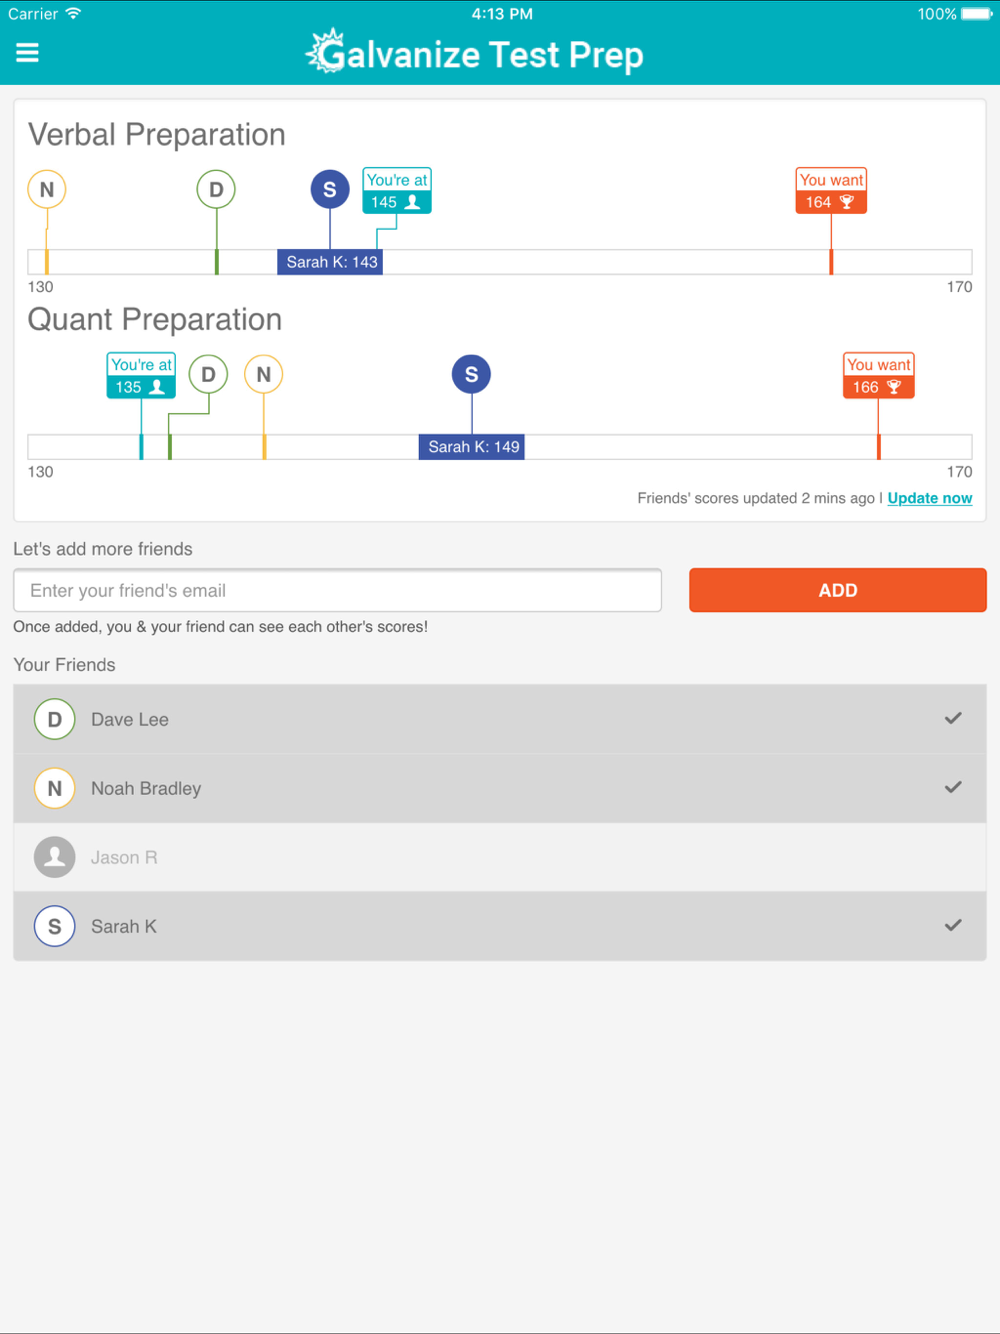Screen dimensions: 1000x1334
Task: Click Sarah's S marker in Verbal Preparation
Action: [330, 189]
